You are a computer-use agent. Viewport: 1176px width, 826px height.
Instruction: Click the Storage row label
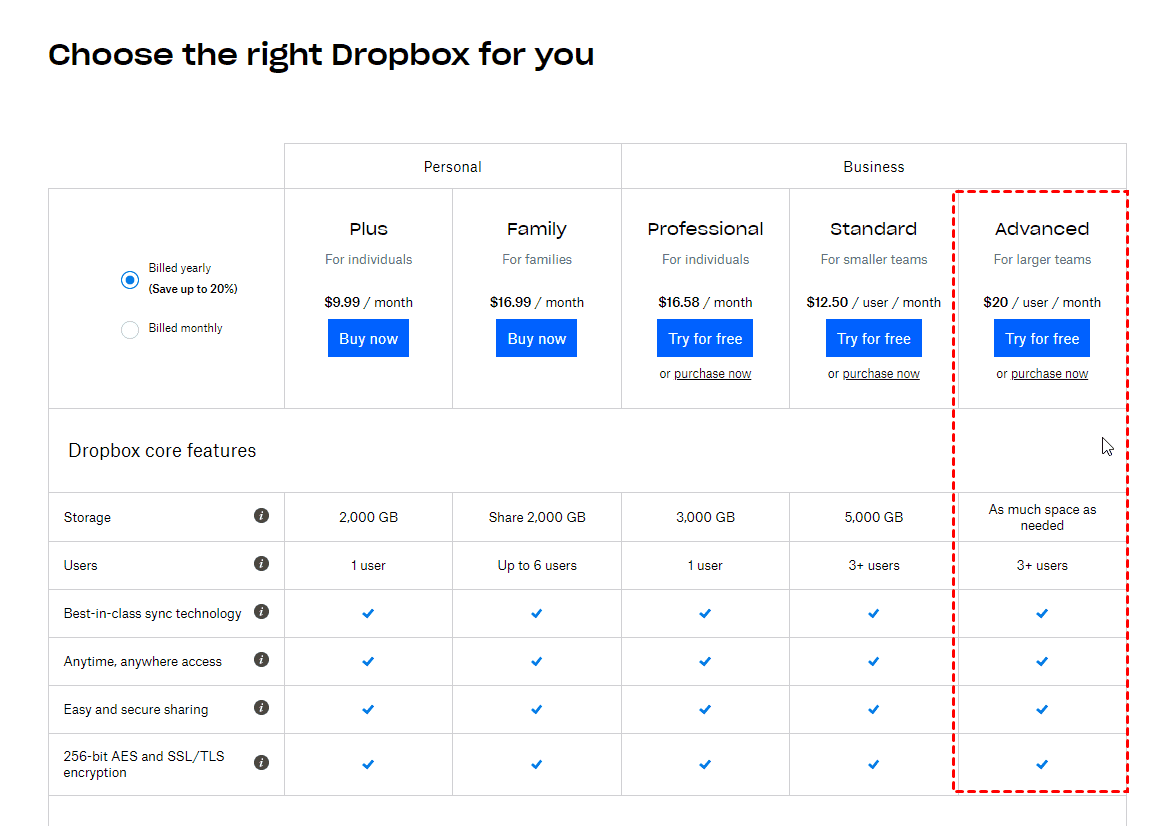(x=87, y=518)
